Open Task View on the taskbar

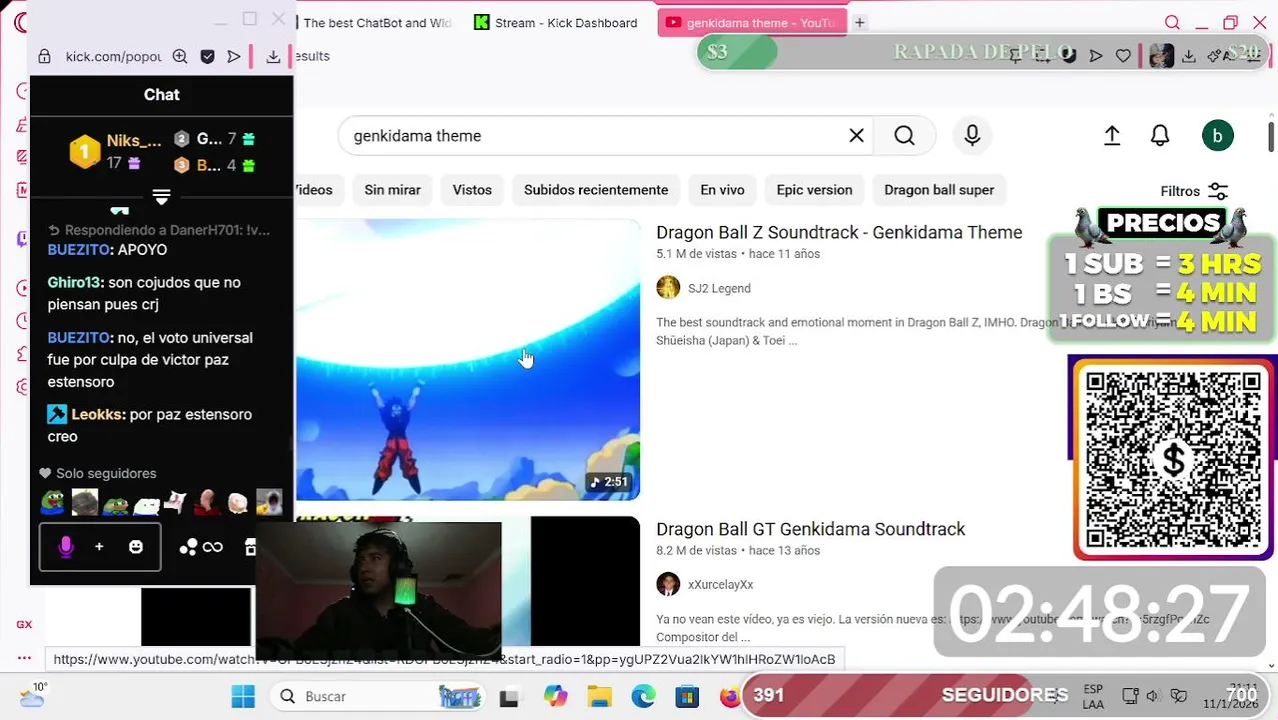coord(509,697)
